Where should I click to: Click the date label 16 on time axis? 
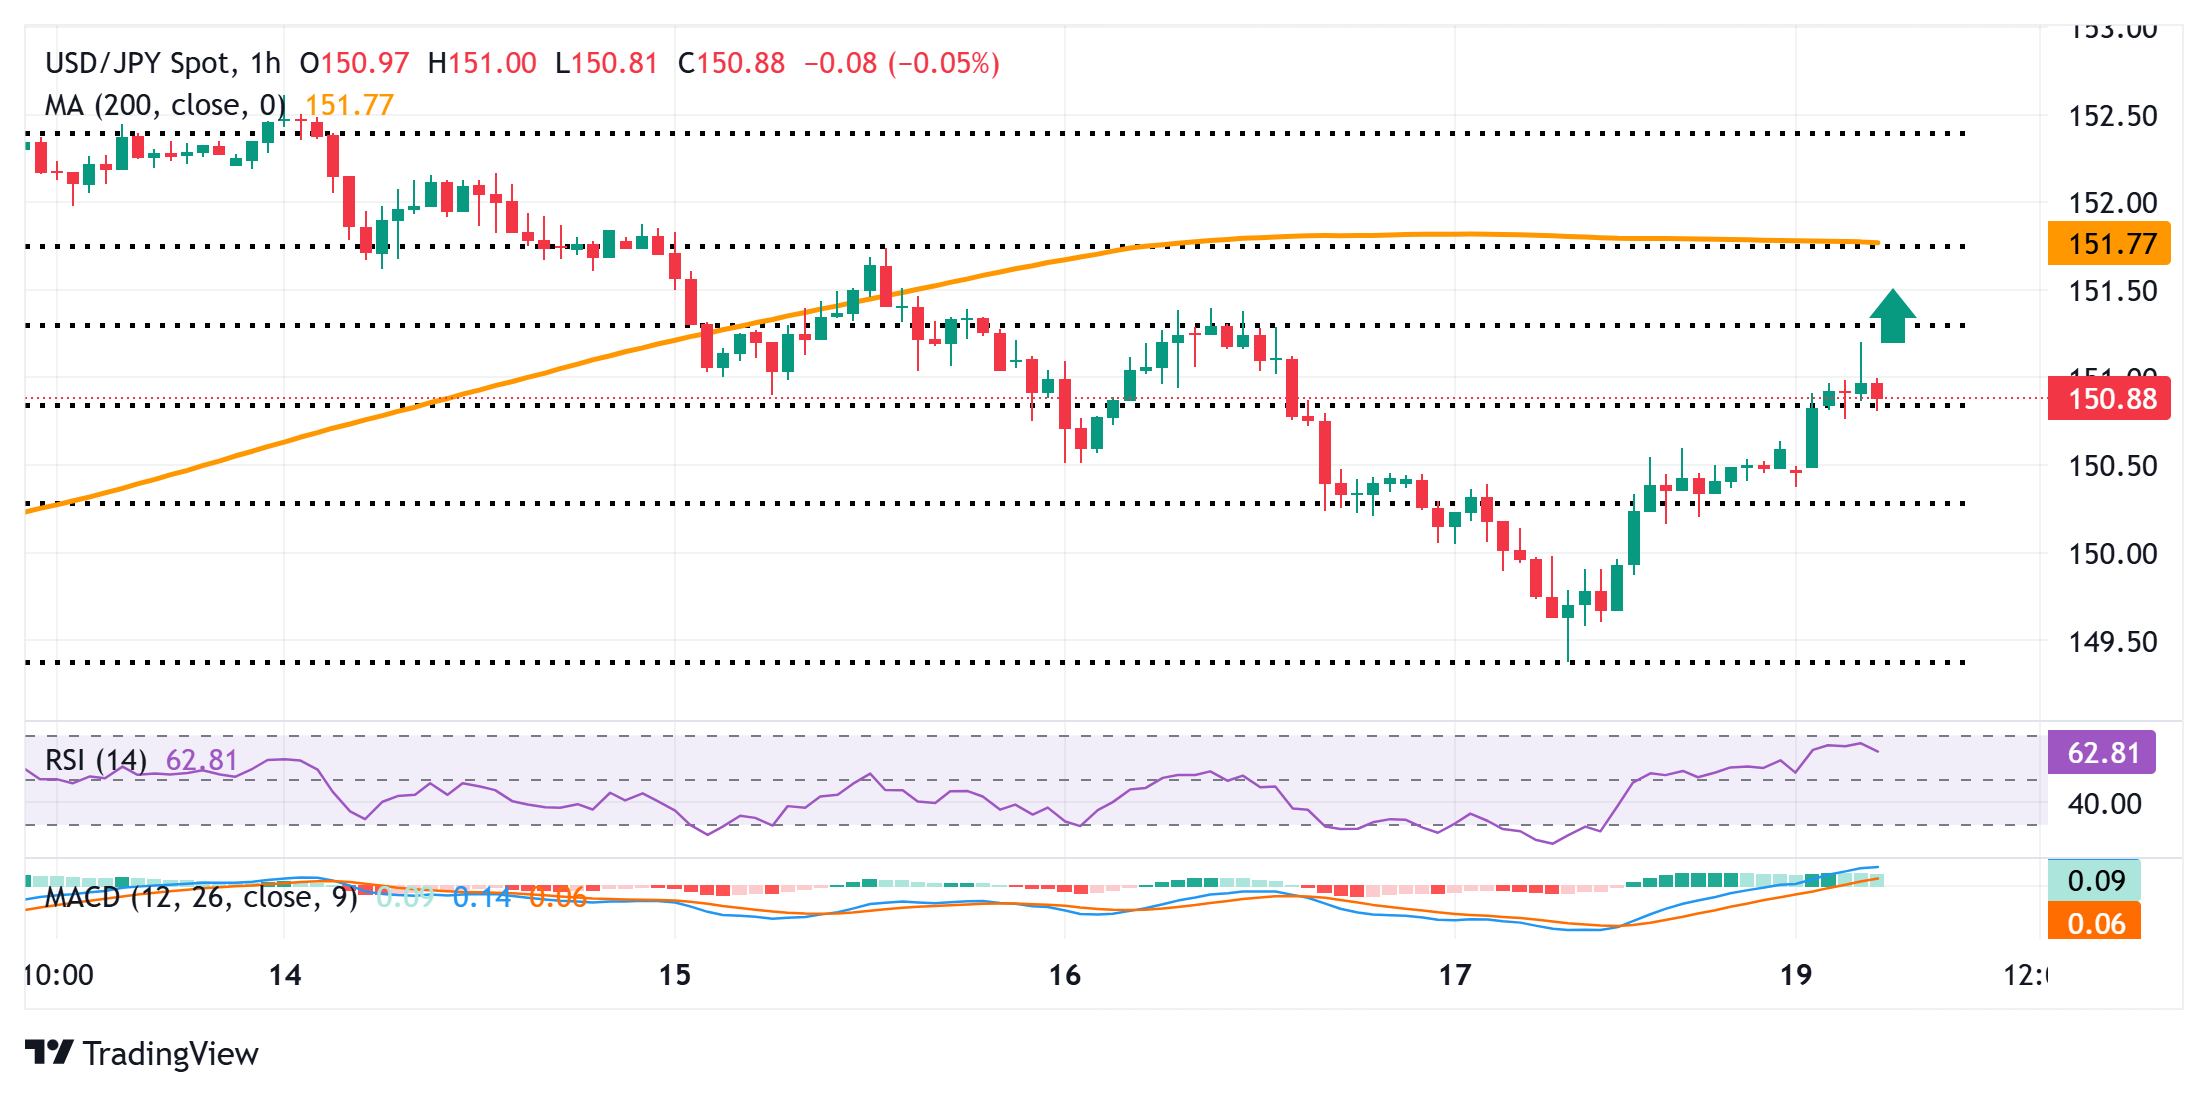pyautogui.click(x=1065, y=975)
